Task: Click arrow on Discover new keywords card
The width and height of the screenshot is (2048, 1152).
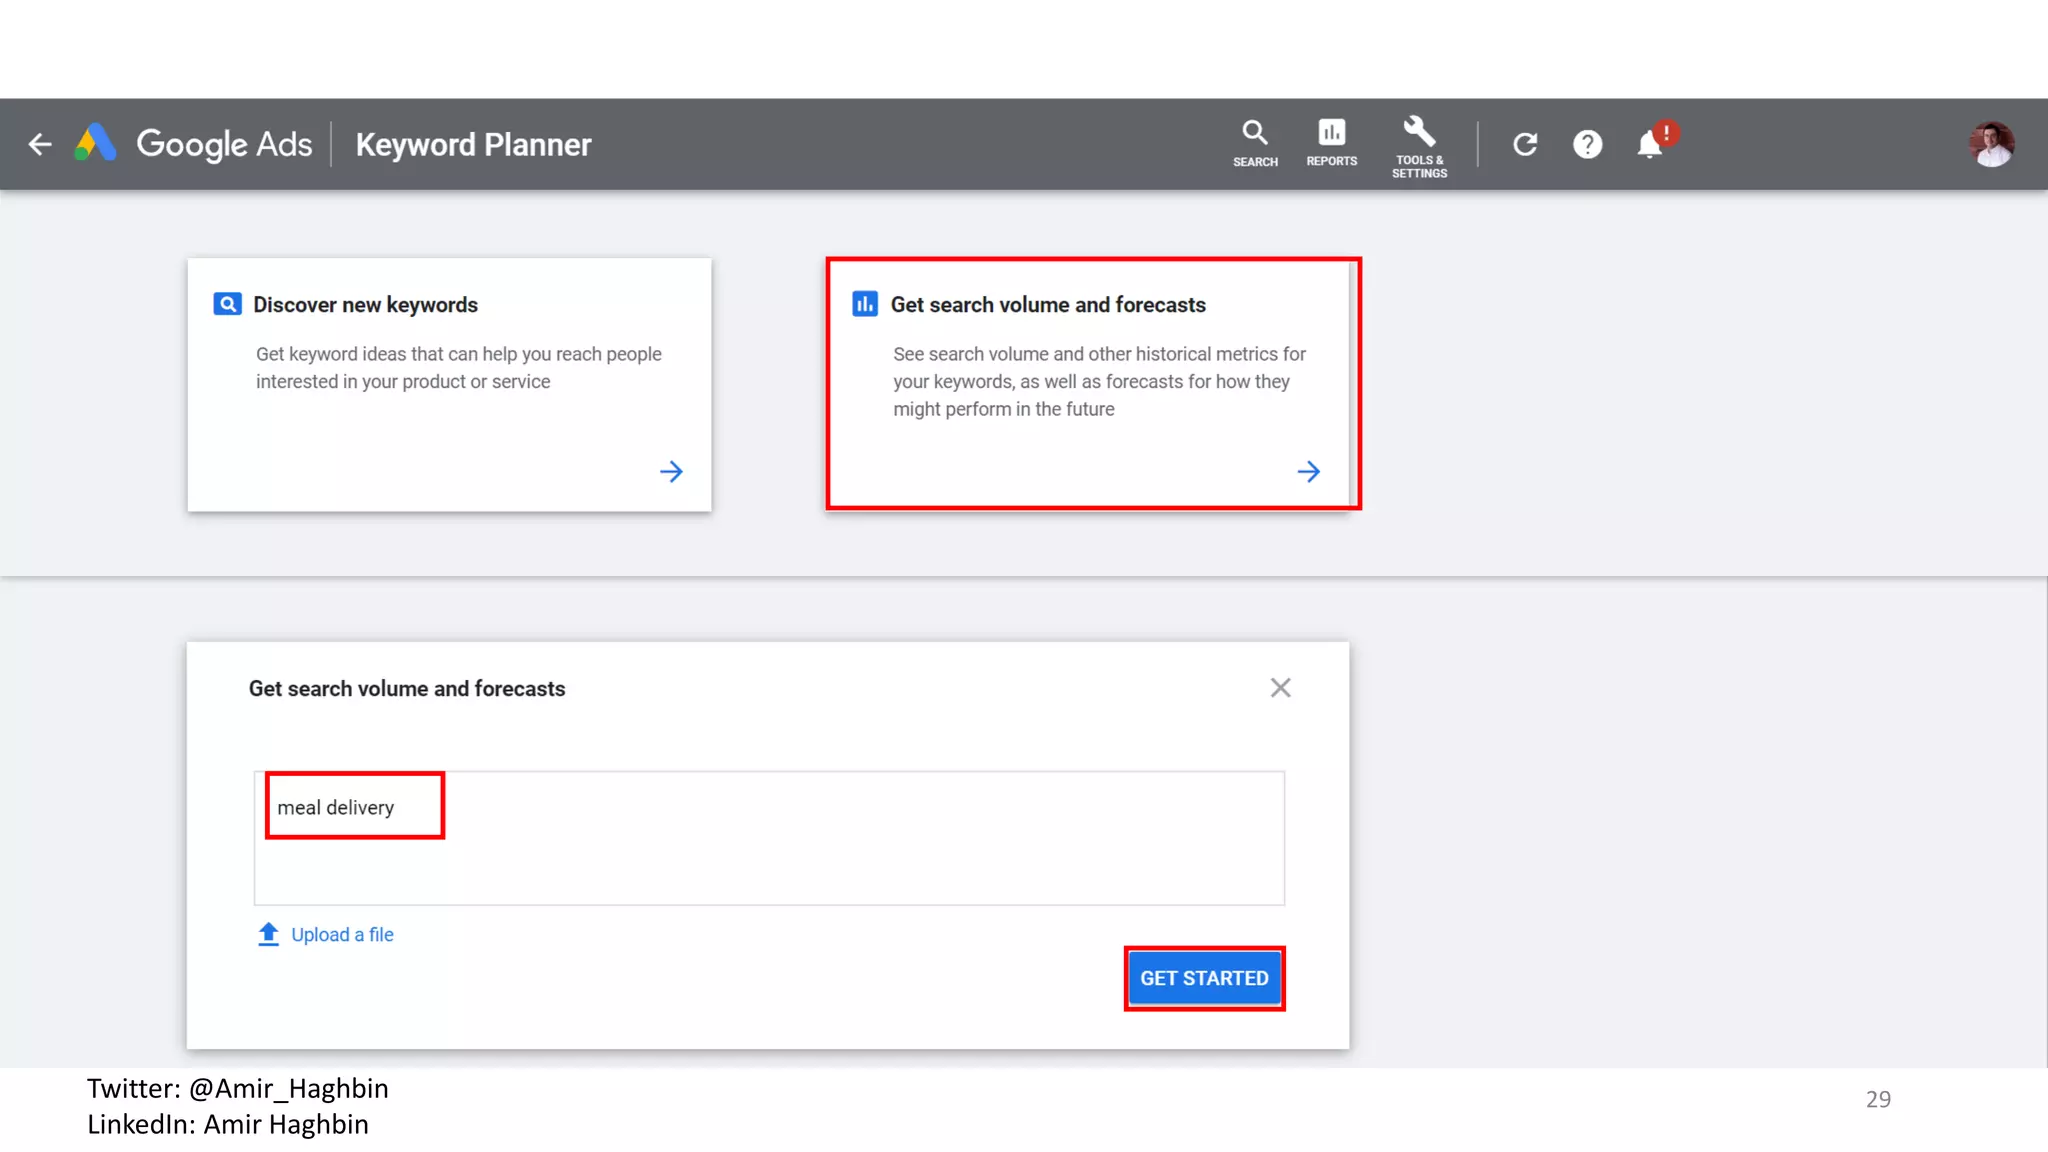Action: [671, 472]
